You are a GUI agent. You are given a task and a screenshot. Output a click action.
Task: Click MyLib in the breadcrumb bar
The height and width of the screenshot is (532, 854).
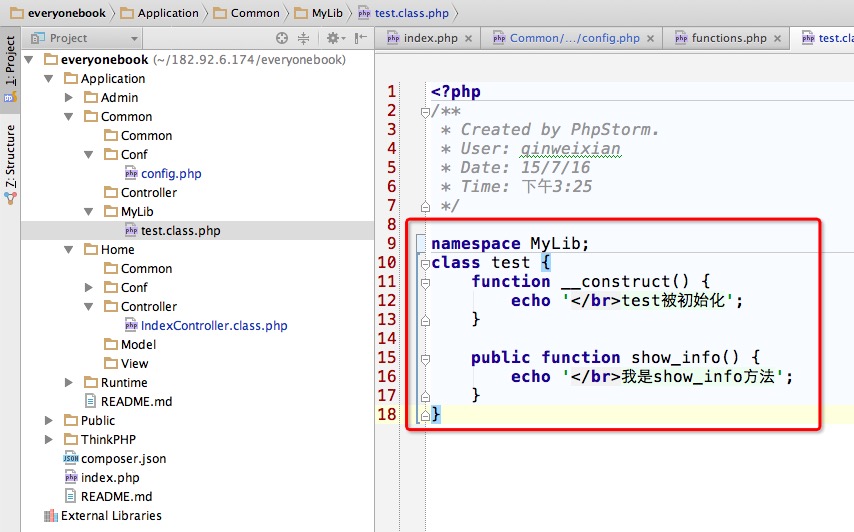[319, 13]
